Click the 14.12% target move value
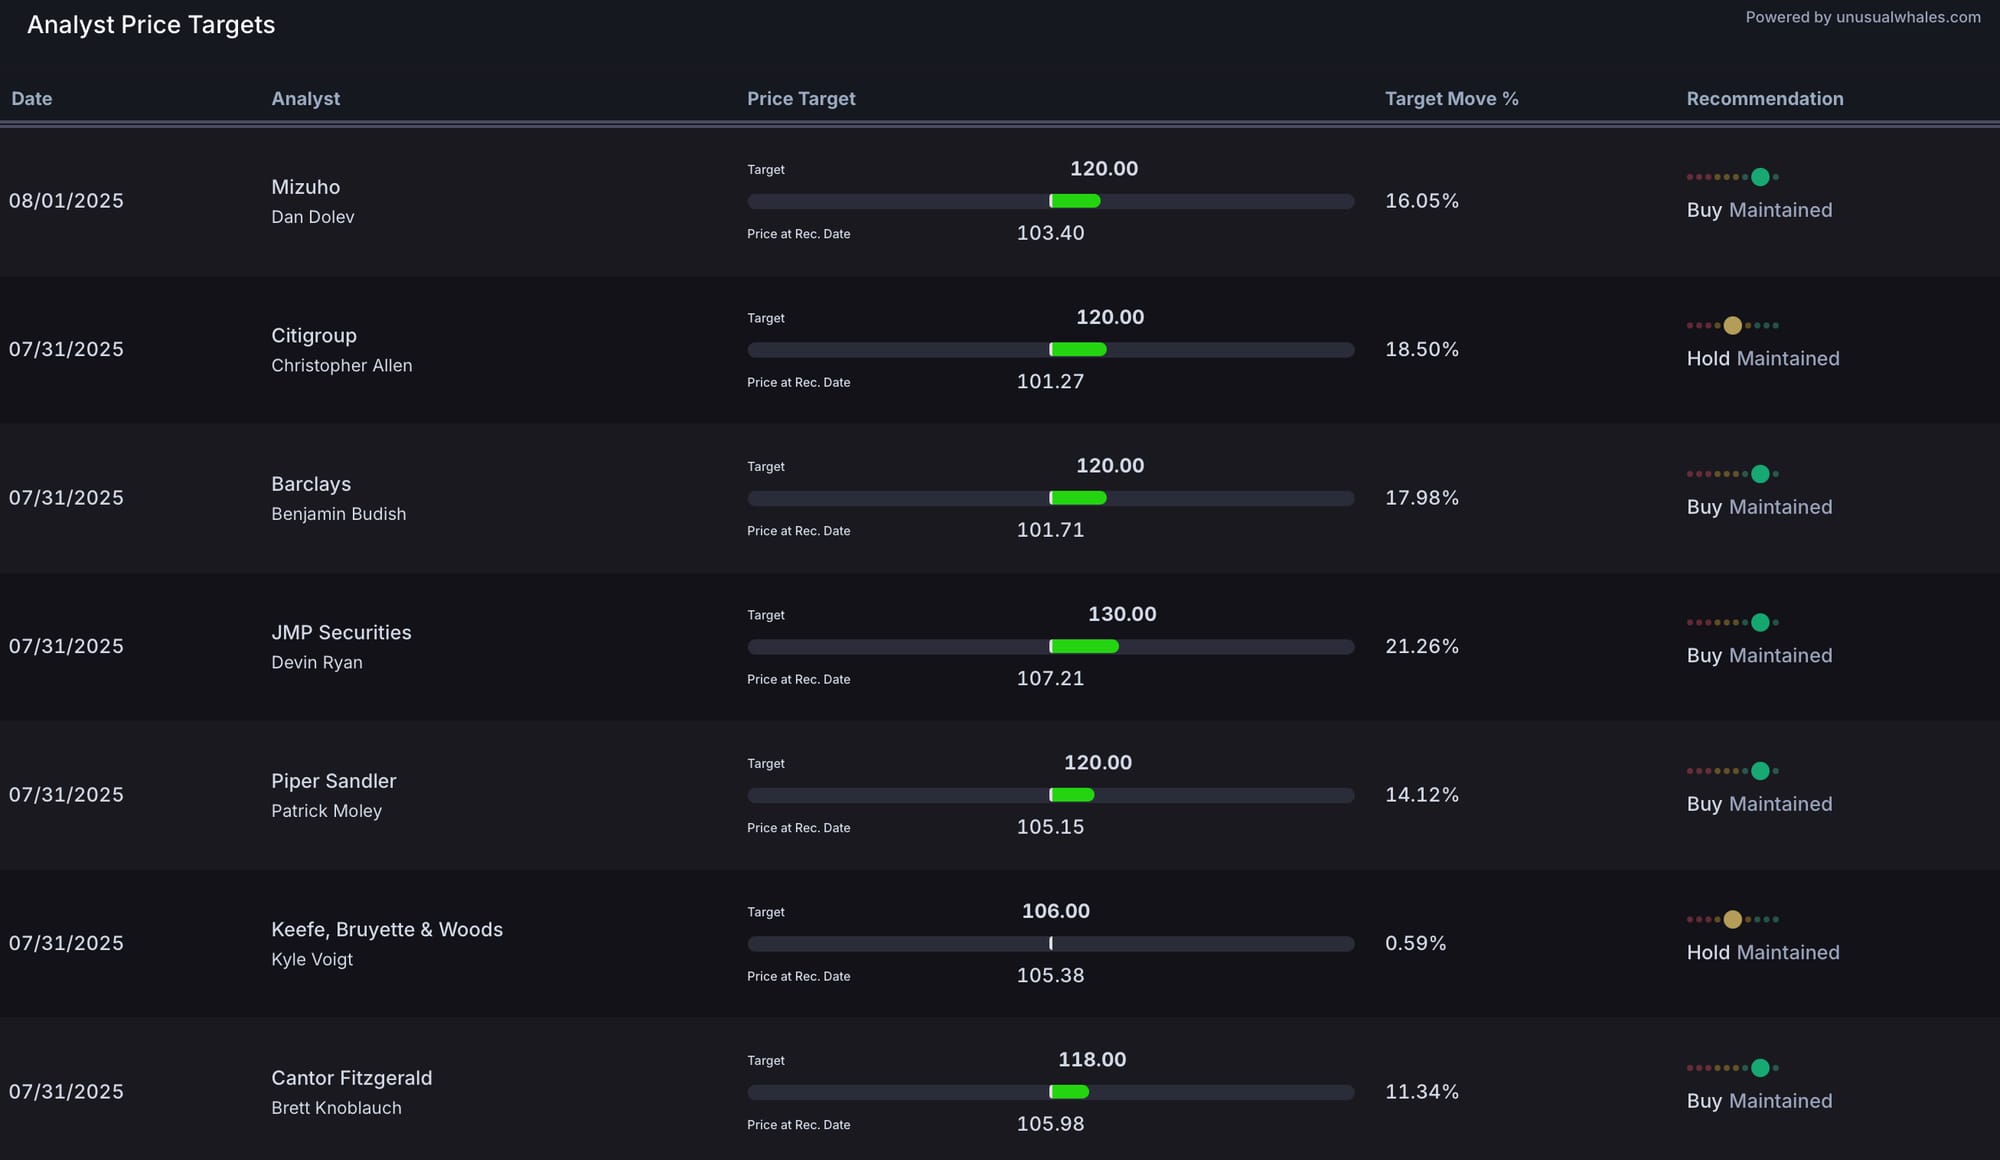This screenshot has width=2000, height=1160. tap(1422, 795)
